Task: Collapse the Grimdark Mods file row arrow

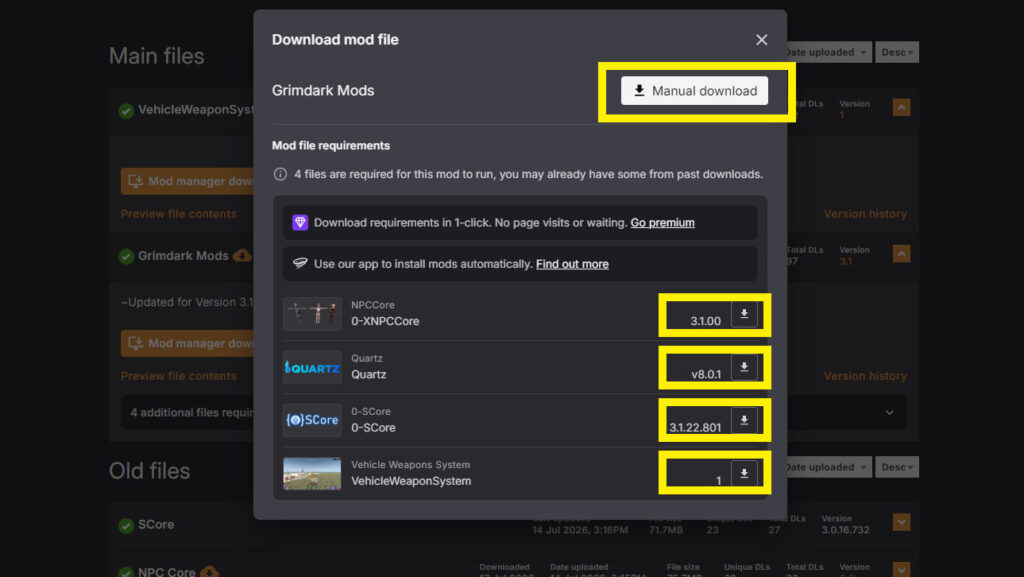Action: (x=901, y=253)
